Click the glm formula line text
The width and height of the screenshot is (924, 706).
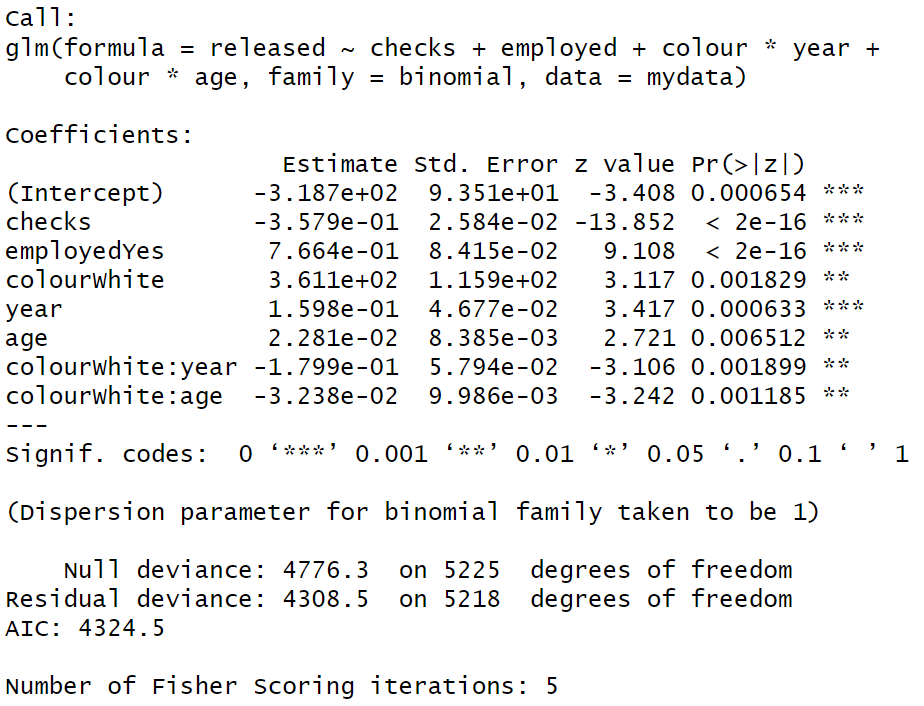tap(443, 48)
